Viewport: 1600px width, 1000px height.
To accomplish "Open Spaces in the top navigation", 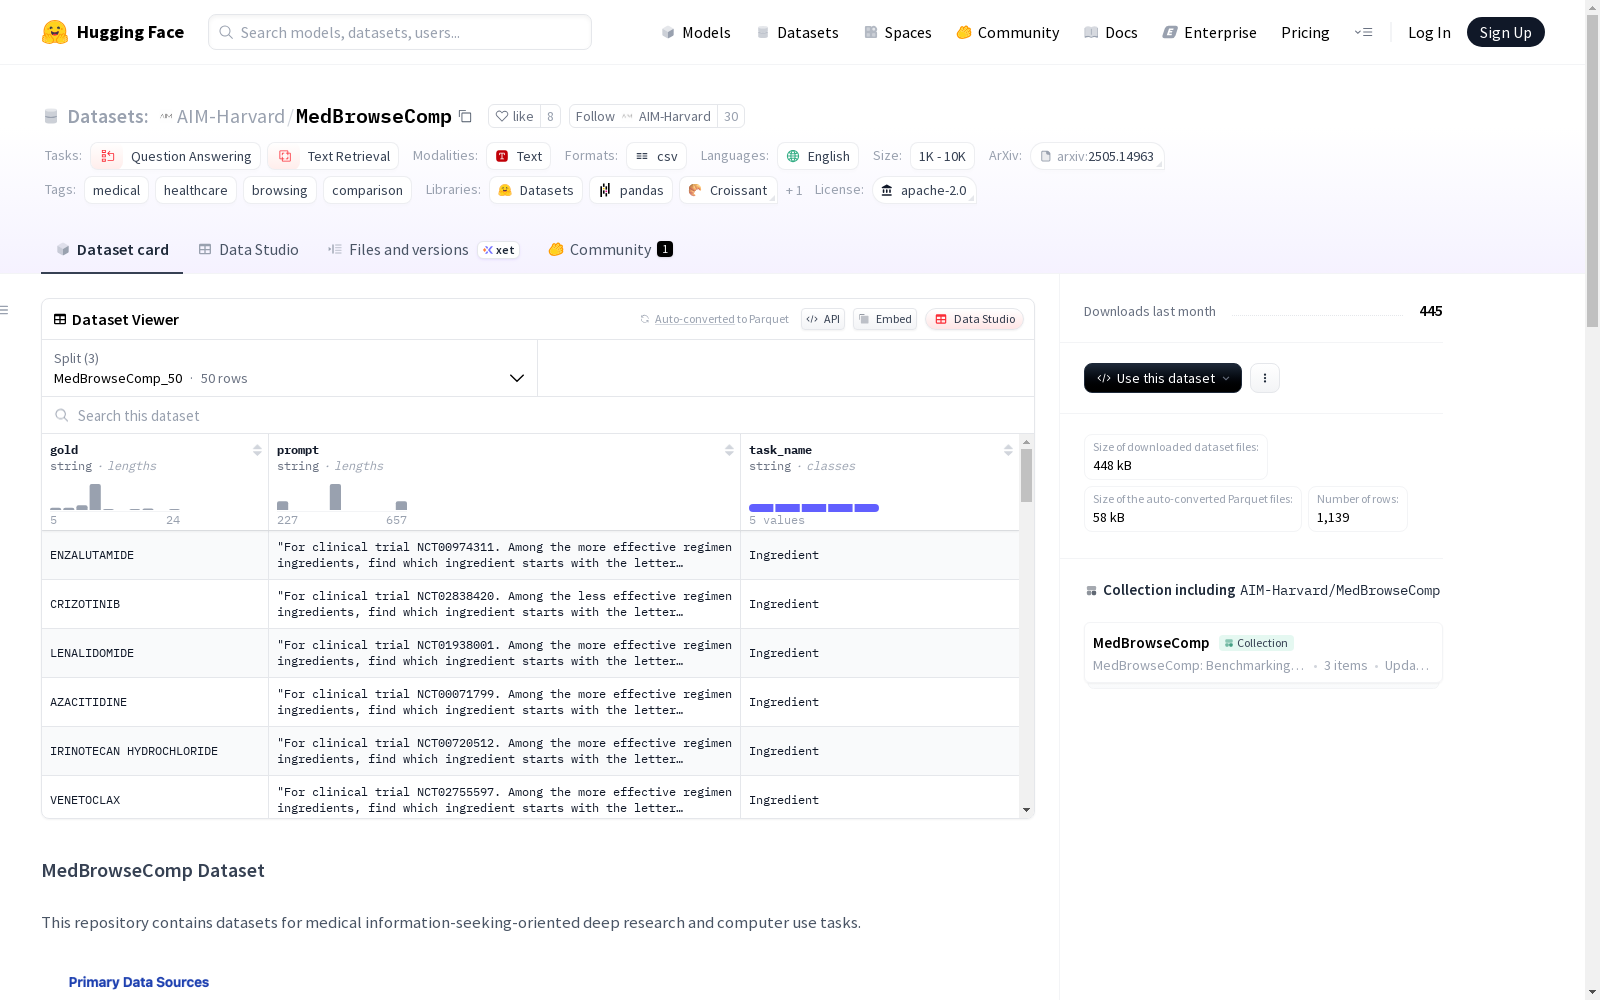I will (x=898, y=32).
